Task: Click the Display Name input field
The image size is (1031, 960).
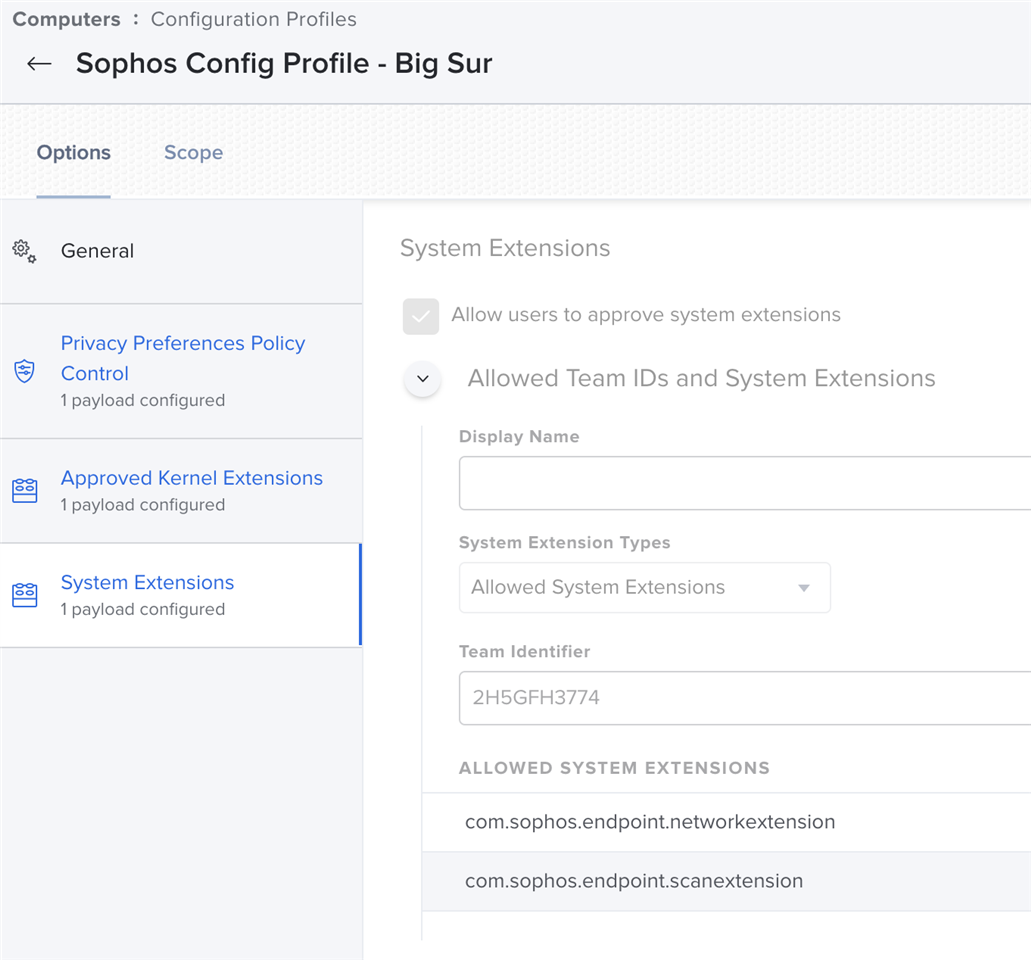Action: pyautogui.click(x=745, y=483)
